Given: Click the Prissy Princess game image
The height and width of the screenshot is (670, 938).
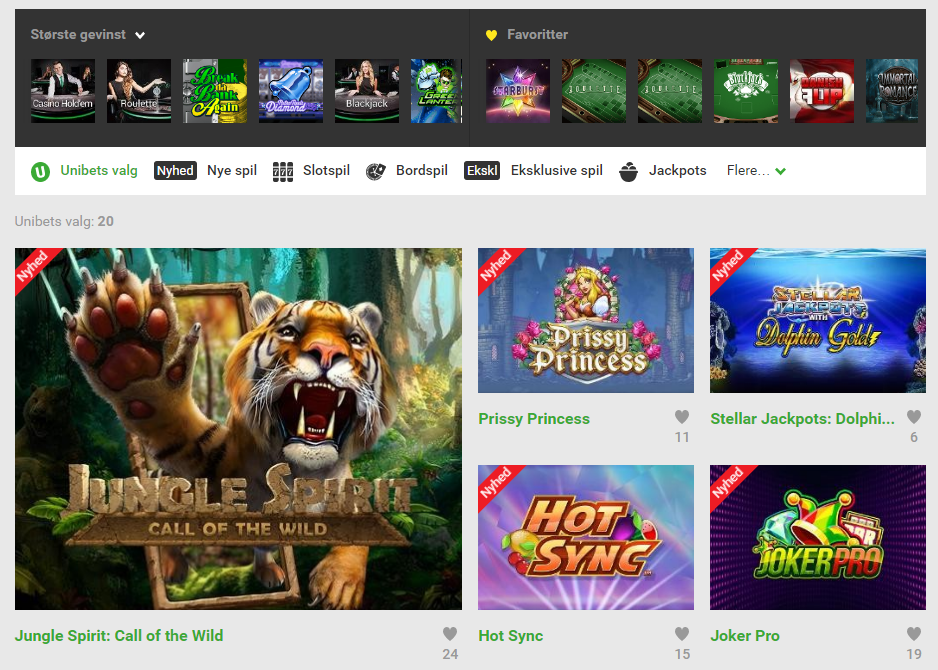Looking at the screenshot, I should 586,321.
